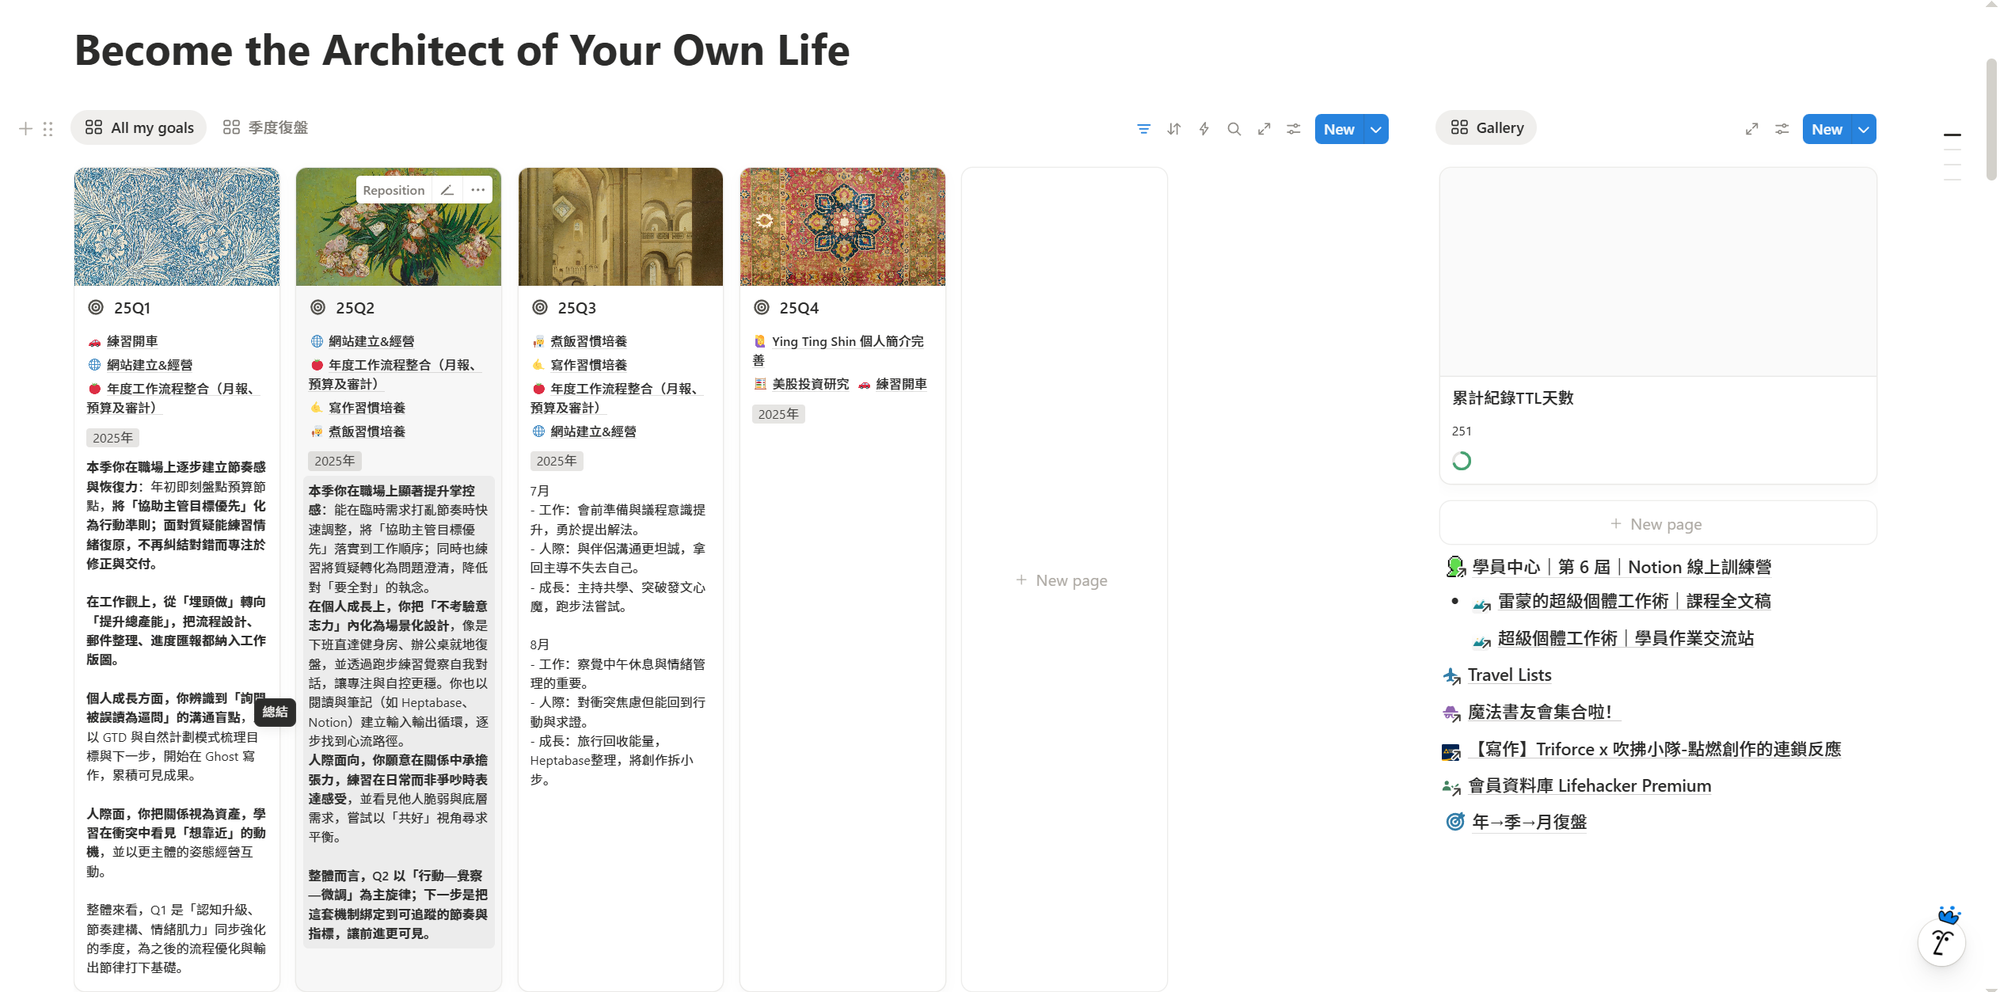The width and height of the screenshot is (2000, 992).
Task: Switch to the 季度復盤 view
Action: pyautogui.click(x=265, y=128)
